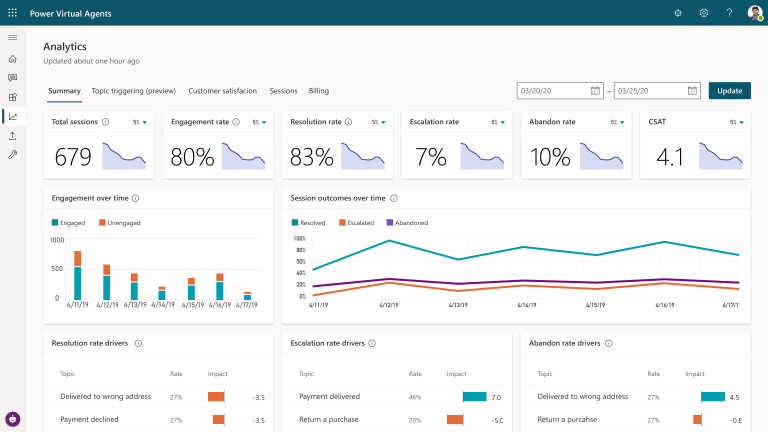Open the wrench Manage sidebar icon

click(x=13, y=155)
